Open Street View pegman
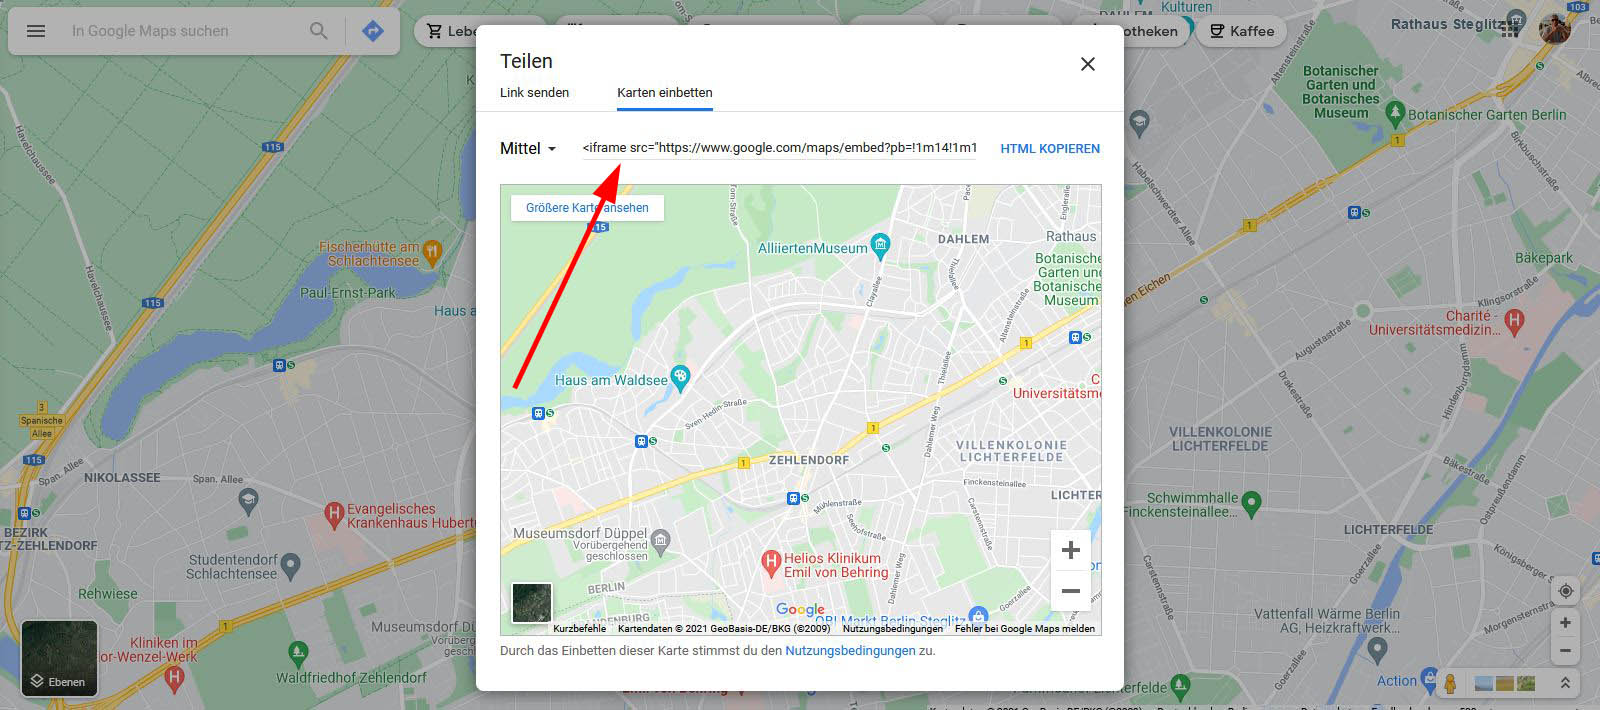 click(x=1450, y=684)
